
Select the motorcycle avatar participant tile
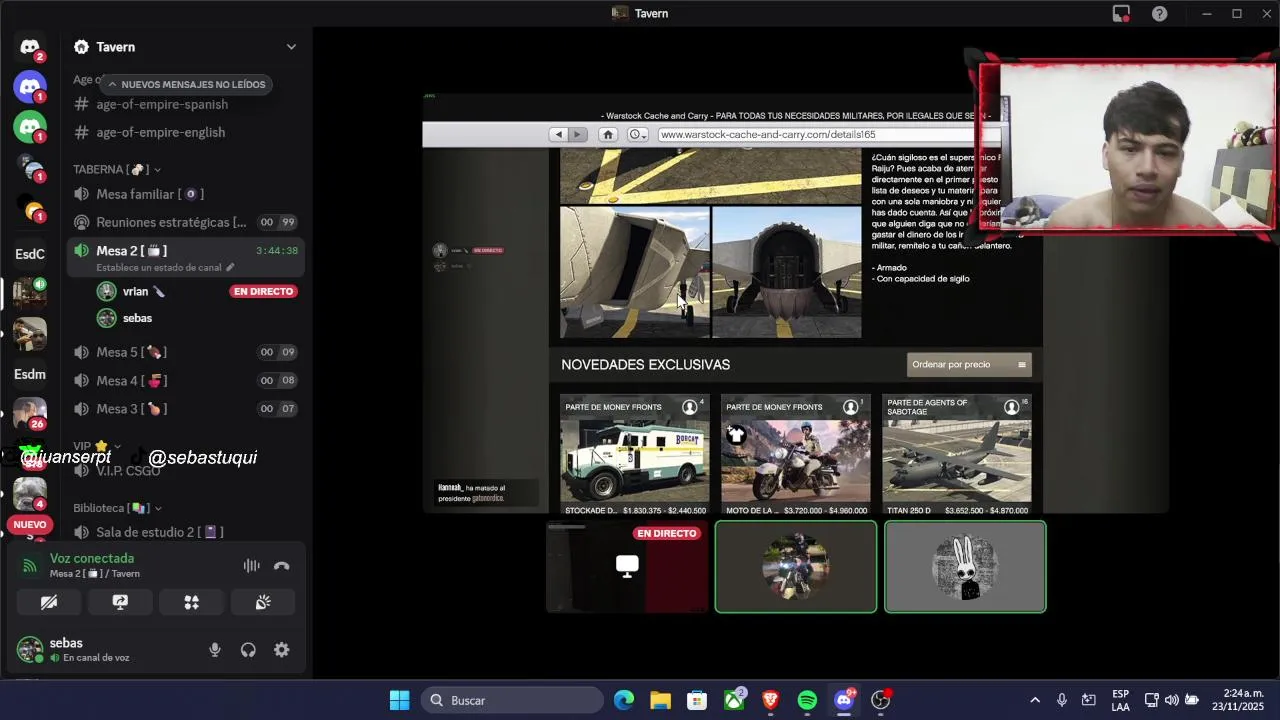click(796, 566)
